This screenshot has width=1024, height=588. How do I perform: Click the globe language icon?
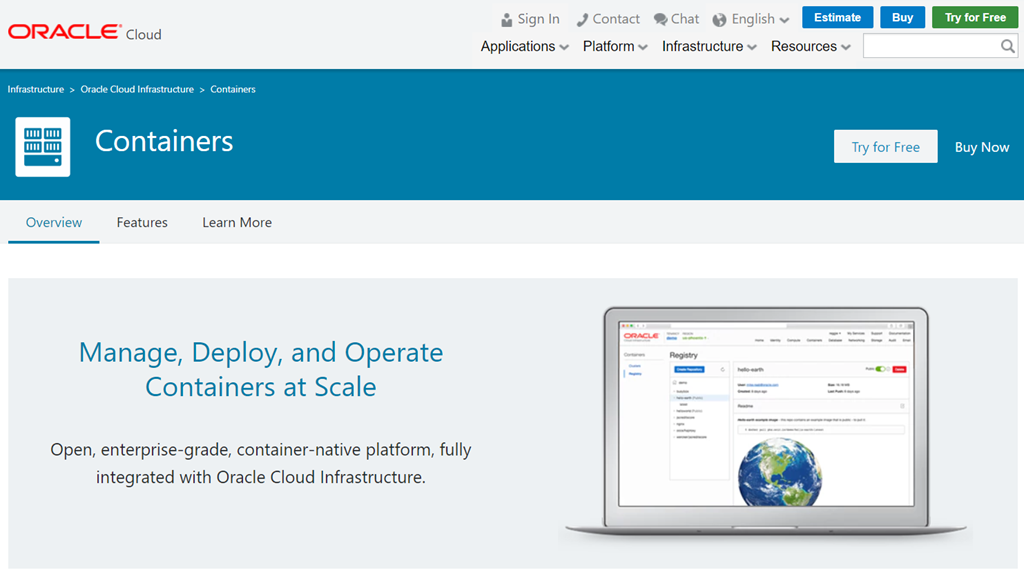[719, 20]
